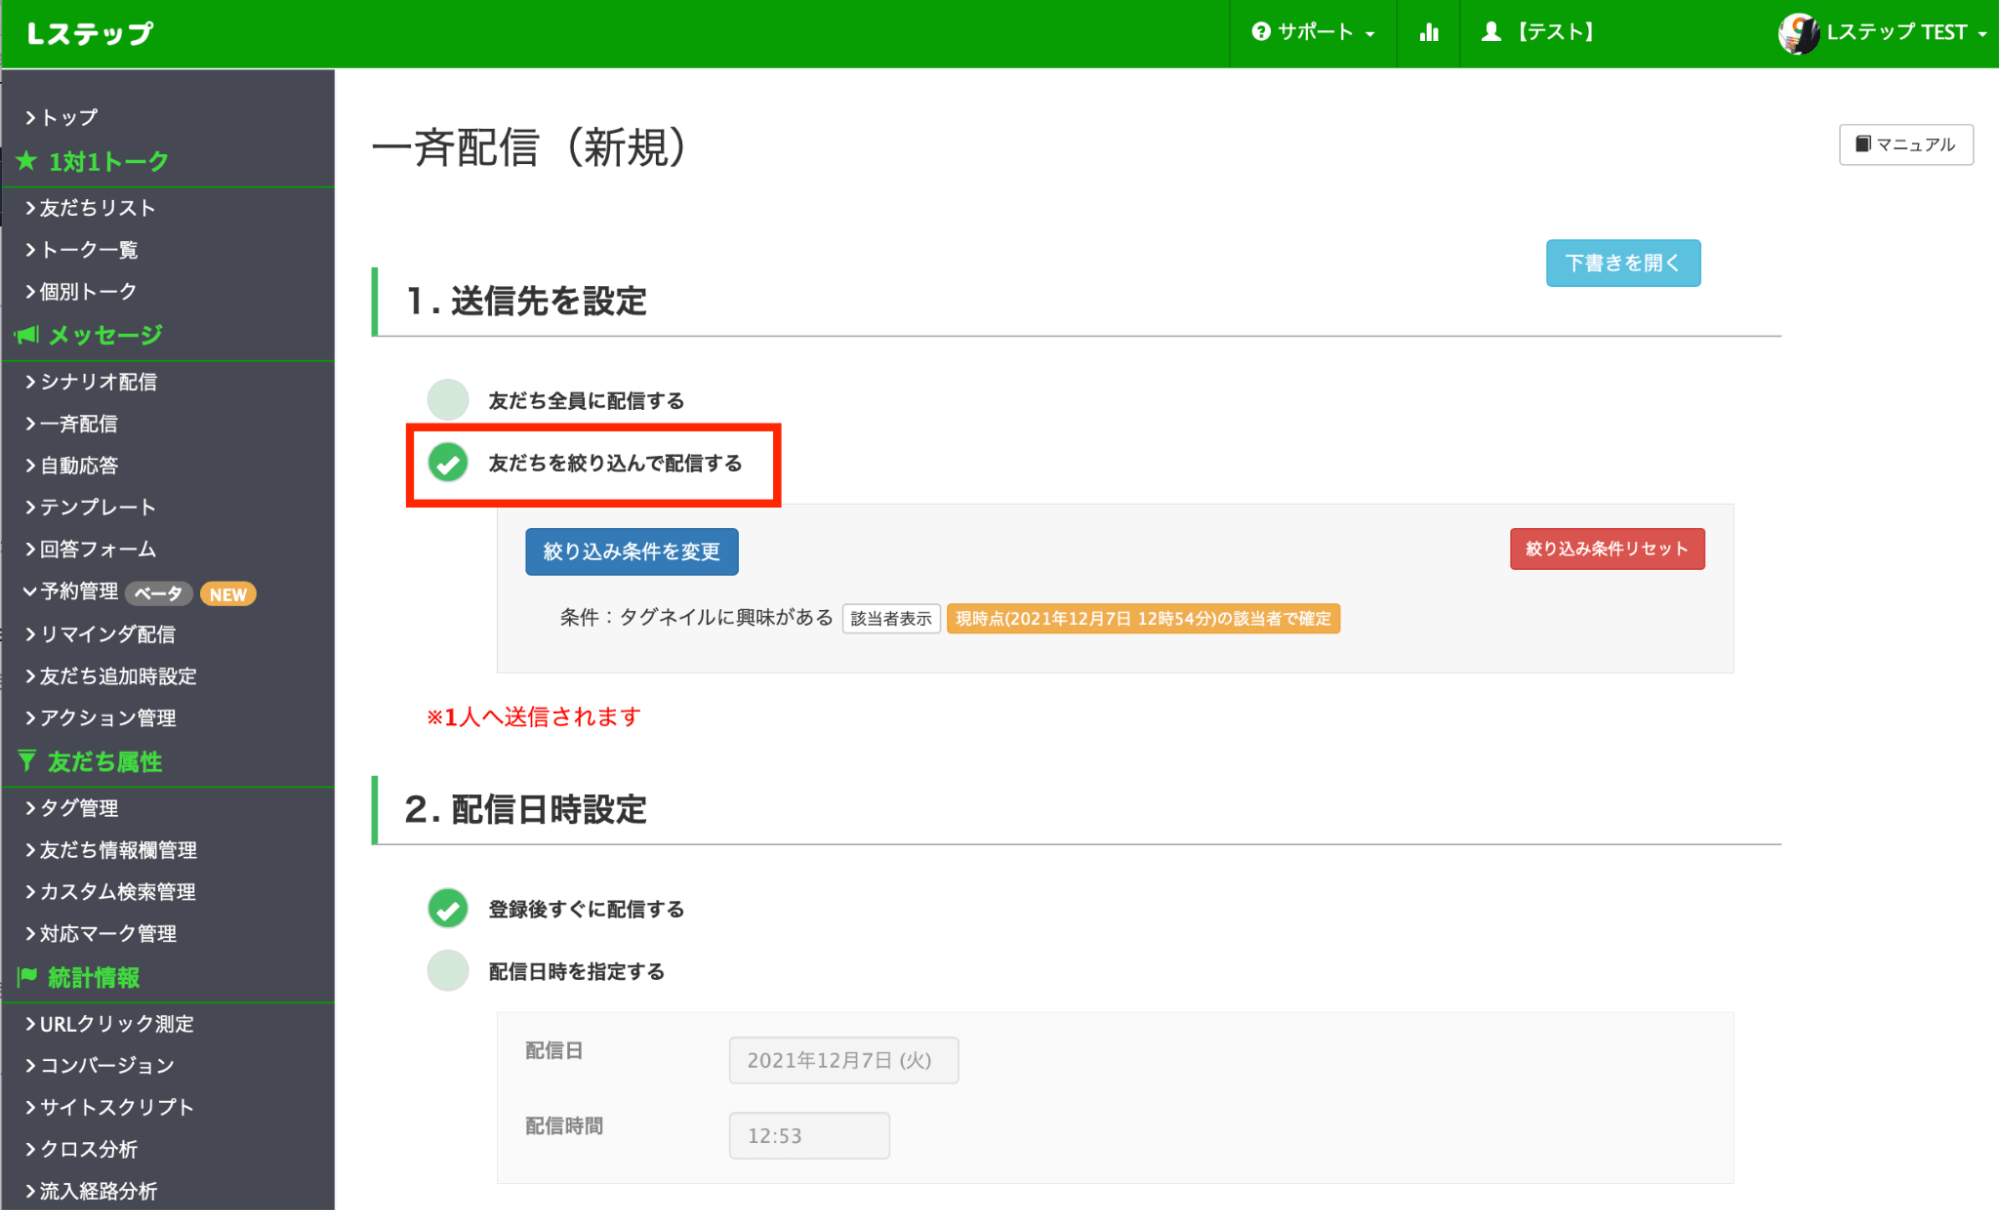Select 配信日時を指定する radio option
Screen dimensions: 1999x1211
tap(448, 971)
